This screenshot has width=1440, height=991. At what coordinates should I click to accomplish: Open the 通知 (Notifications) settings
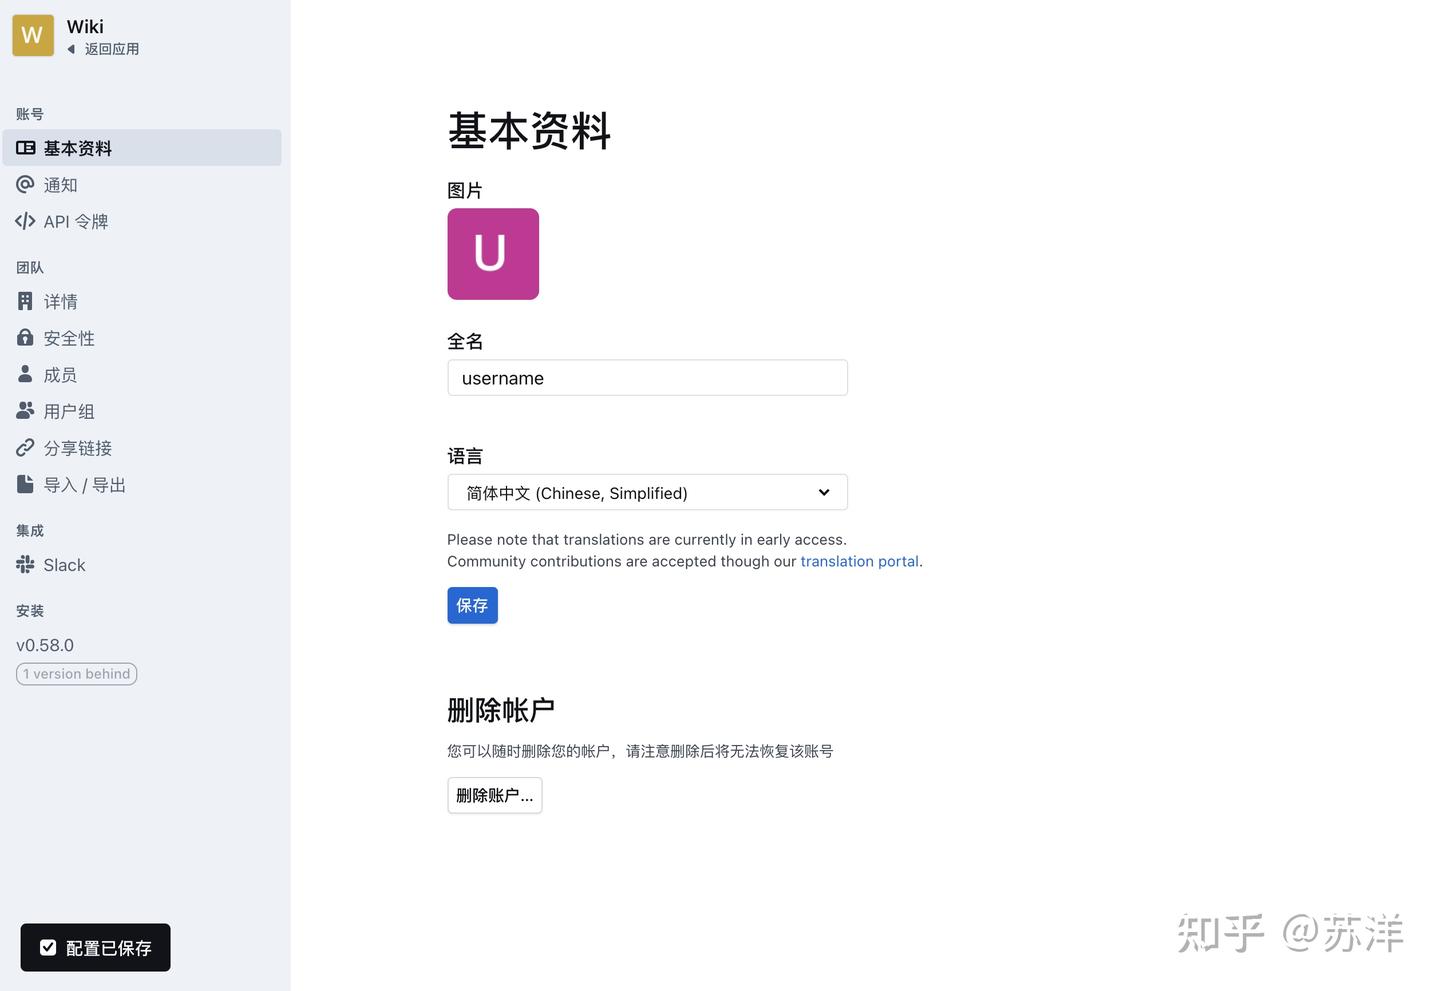click(60, 184)
